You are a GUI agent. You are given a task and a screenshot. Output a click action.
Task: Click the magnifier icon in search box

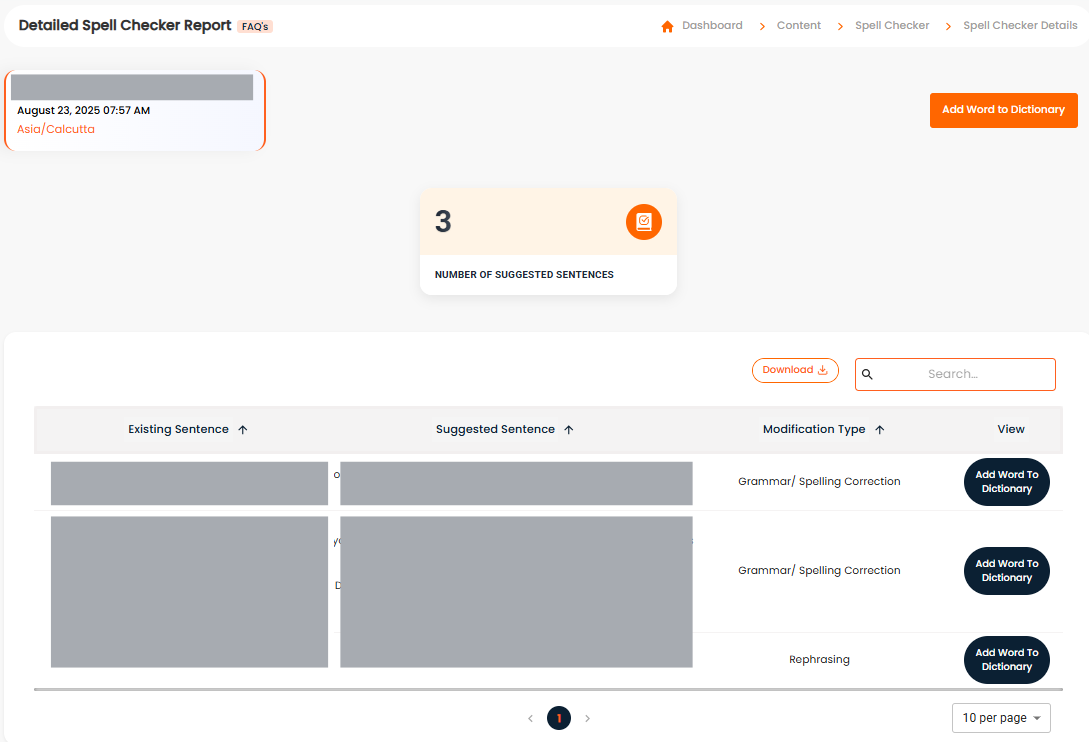pos(867,374)
